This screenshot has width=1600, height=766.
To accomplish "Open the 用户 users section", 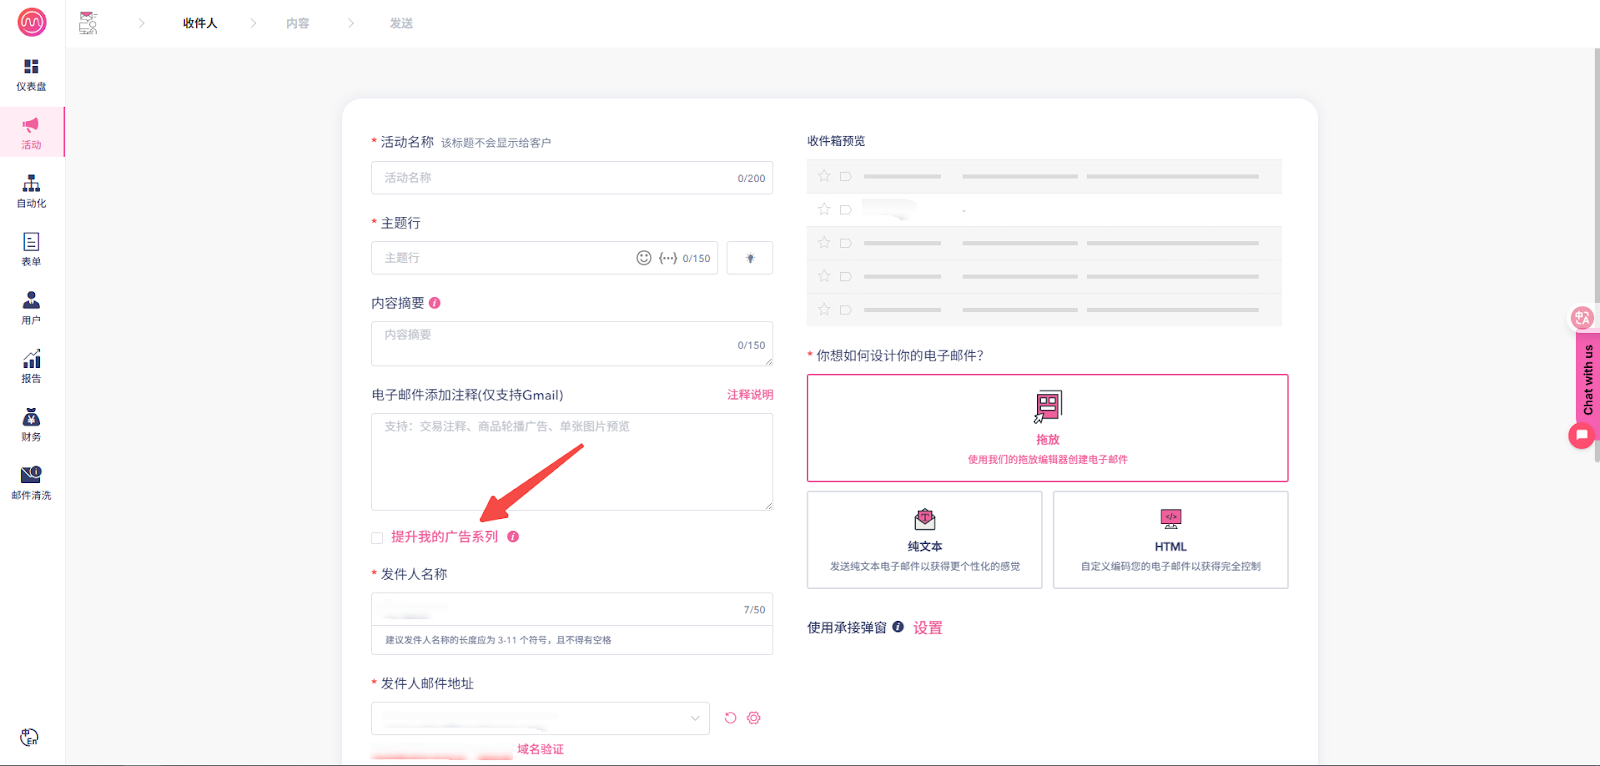I will coord(31,307).
